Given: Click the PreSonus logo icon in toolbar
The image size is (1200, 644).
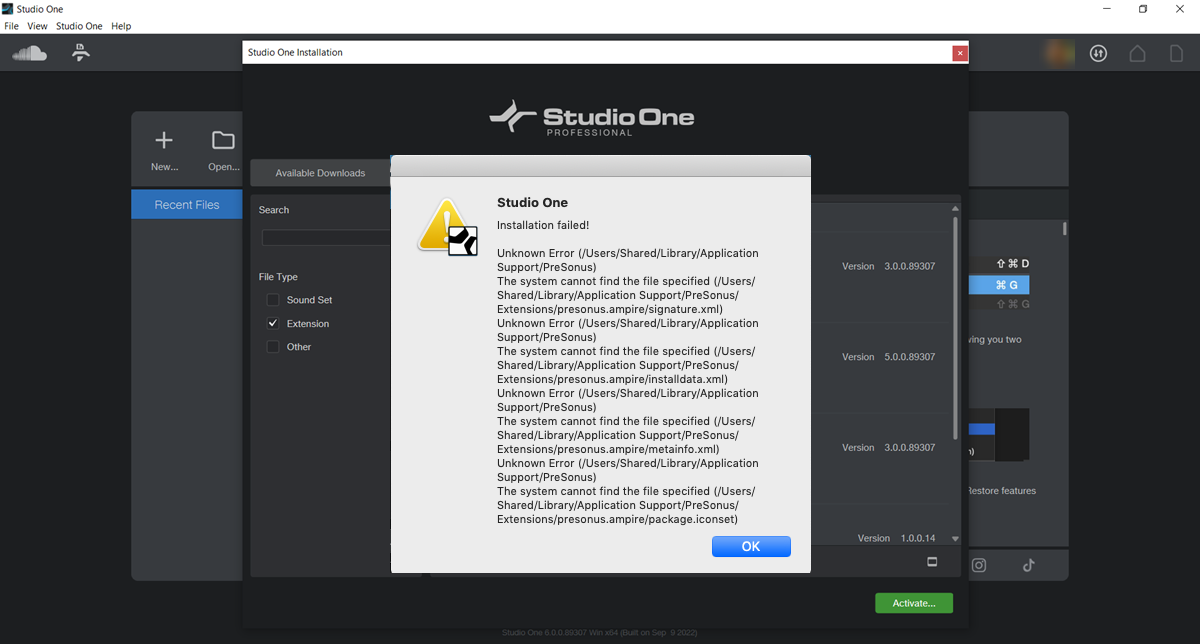Looking at the screenshot, I should (x=81, y=53).
